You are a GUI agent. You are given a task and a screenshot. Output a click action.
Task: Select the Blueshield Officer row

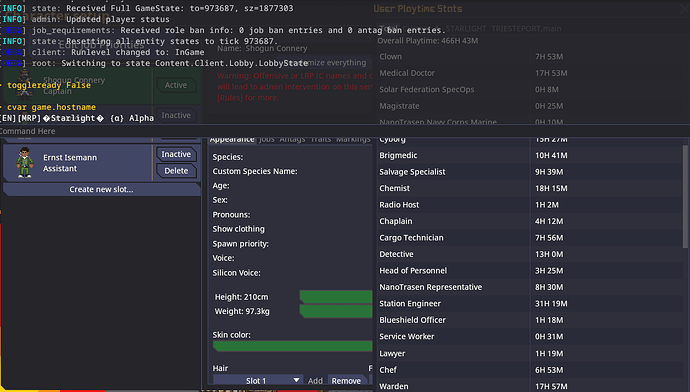tap(530, 320)
